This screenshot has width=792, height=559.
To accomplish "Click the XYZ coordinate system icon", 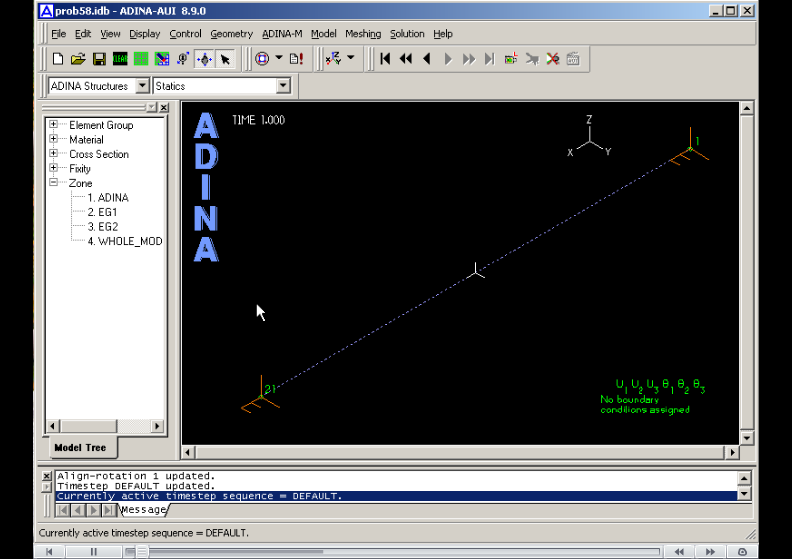I will 333,59.
